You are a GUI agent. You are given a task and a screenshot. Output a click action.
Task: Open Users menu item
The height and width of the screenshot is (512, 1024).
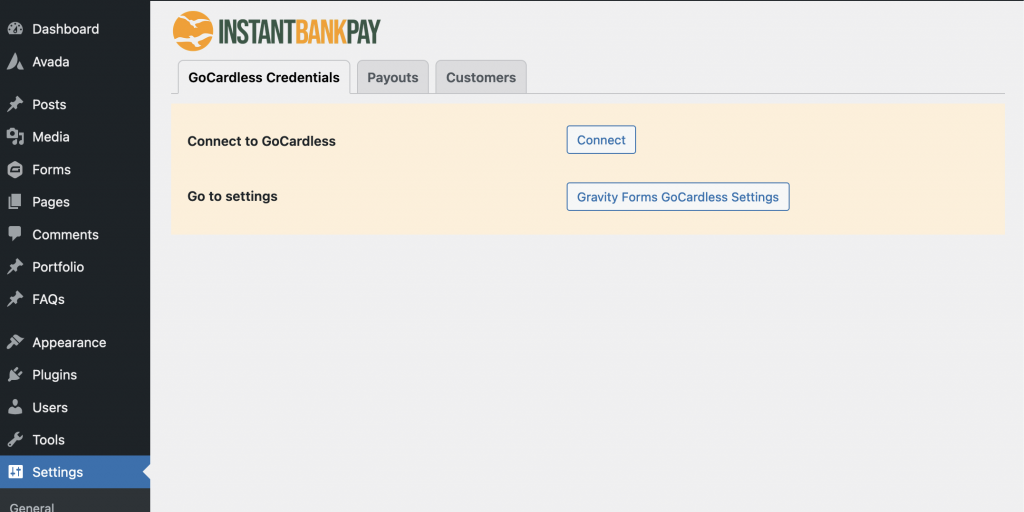tap(75, 408)
